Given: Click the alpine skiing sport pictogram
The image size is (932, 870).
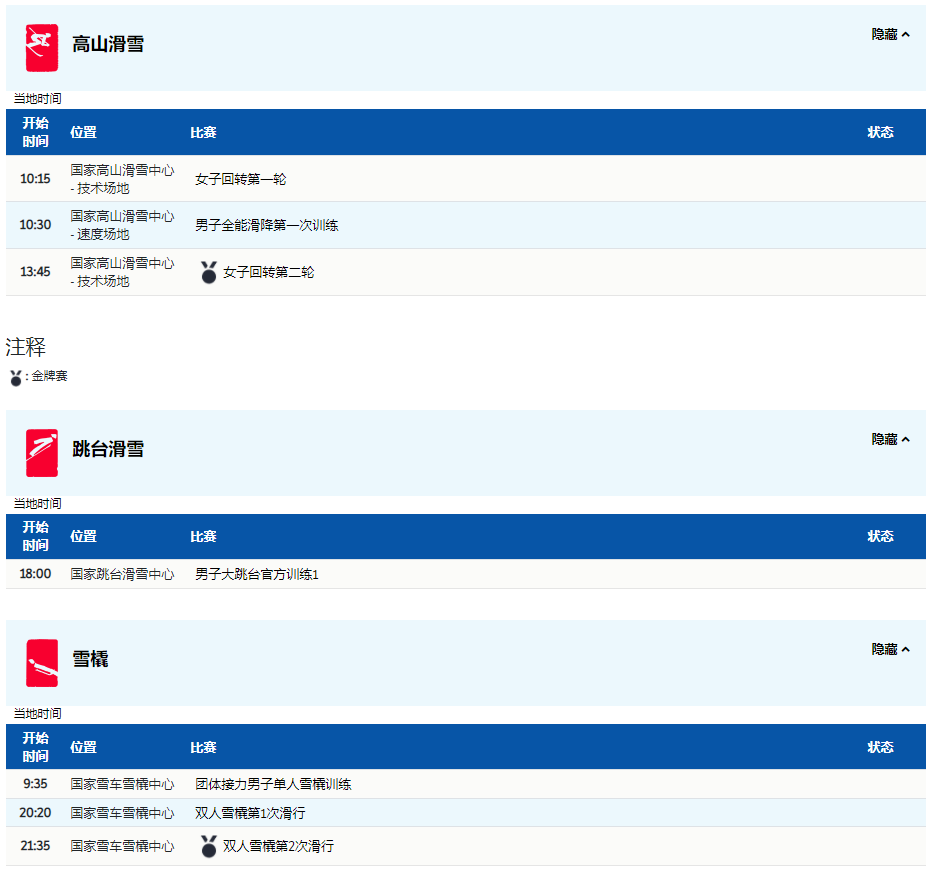Looking at the screenshot, I should click(x=42, y=47).
